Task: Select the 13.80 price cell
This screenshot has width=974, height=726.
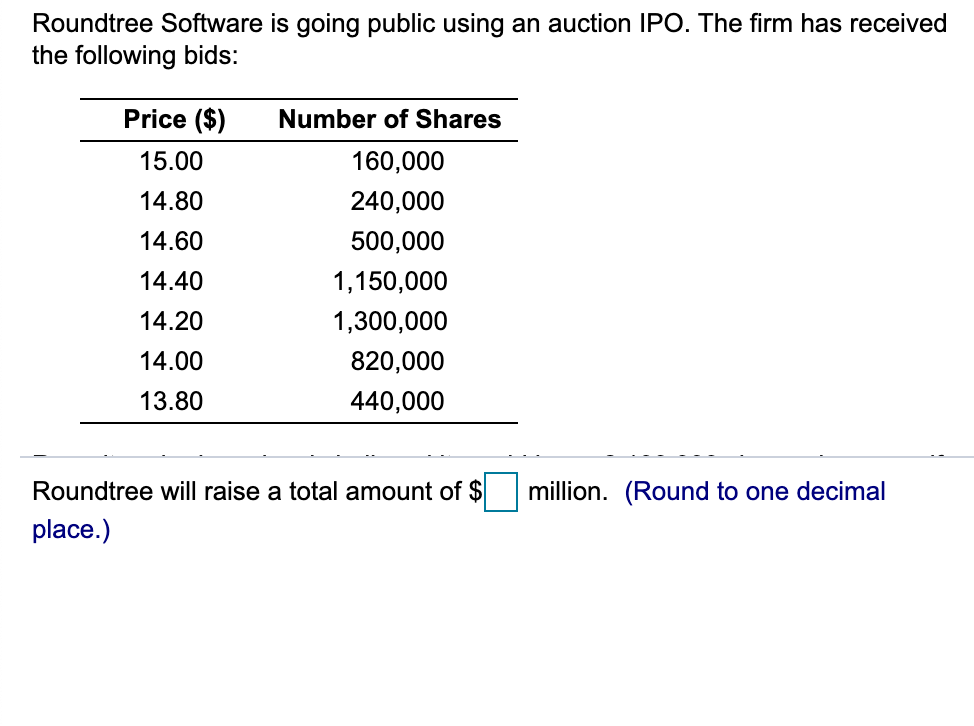Action: pos(171,400)
